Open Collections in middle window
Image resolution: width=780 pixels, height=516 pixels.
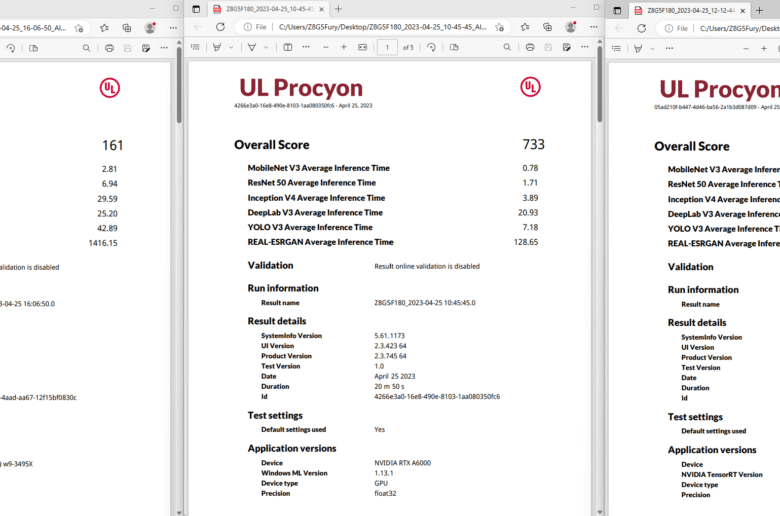pyautogui.click(x=547, y=27)
